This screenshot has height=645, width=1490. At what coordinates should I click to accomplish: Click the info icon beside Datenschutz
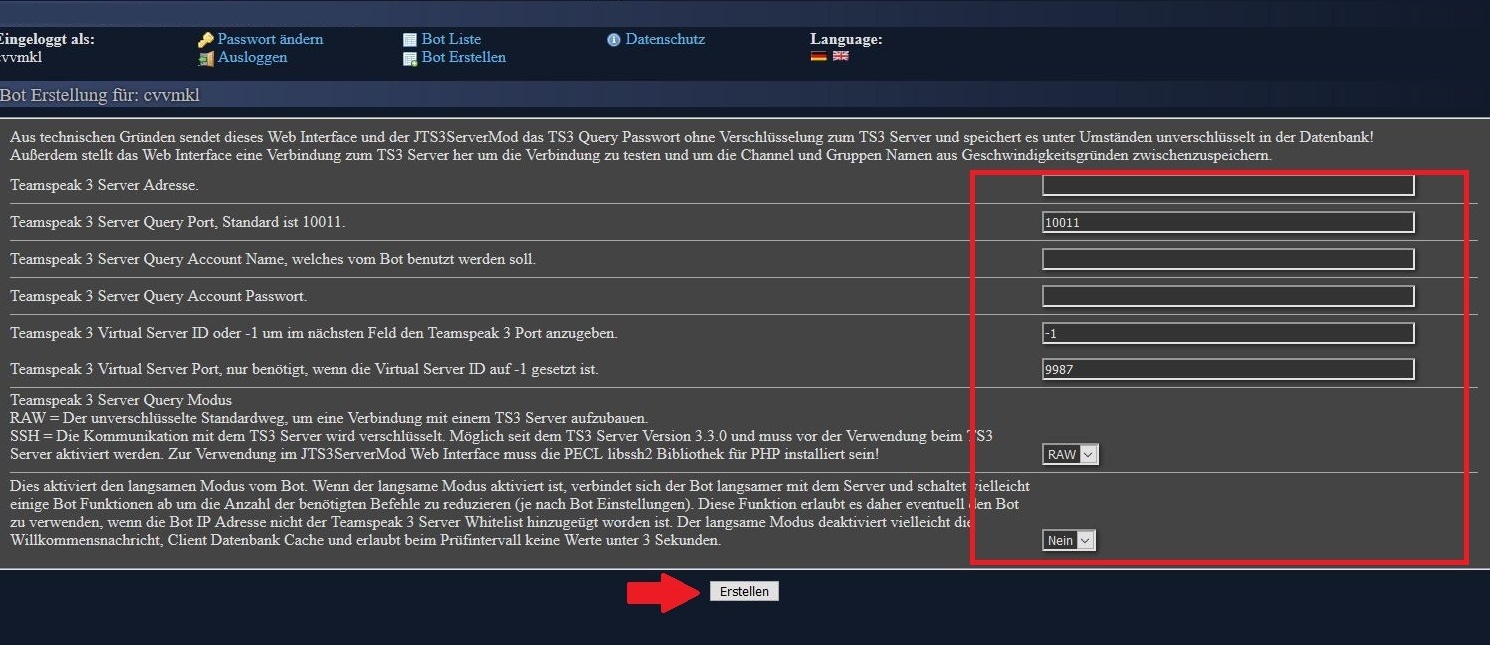(614, 40)
